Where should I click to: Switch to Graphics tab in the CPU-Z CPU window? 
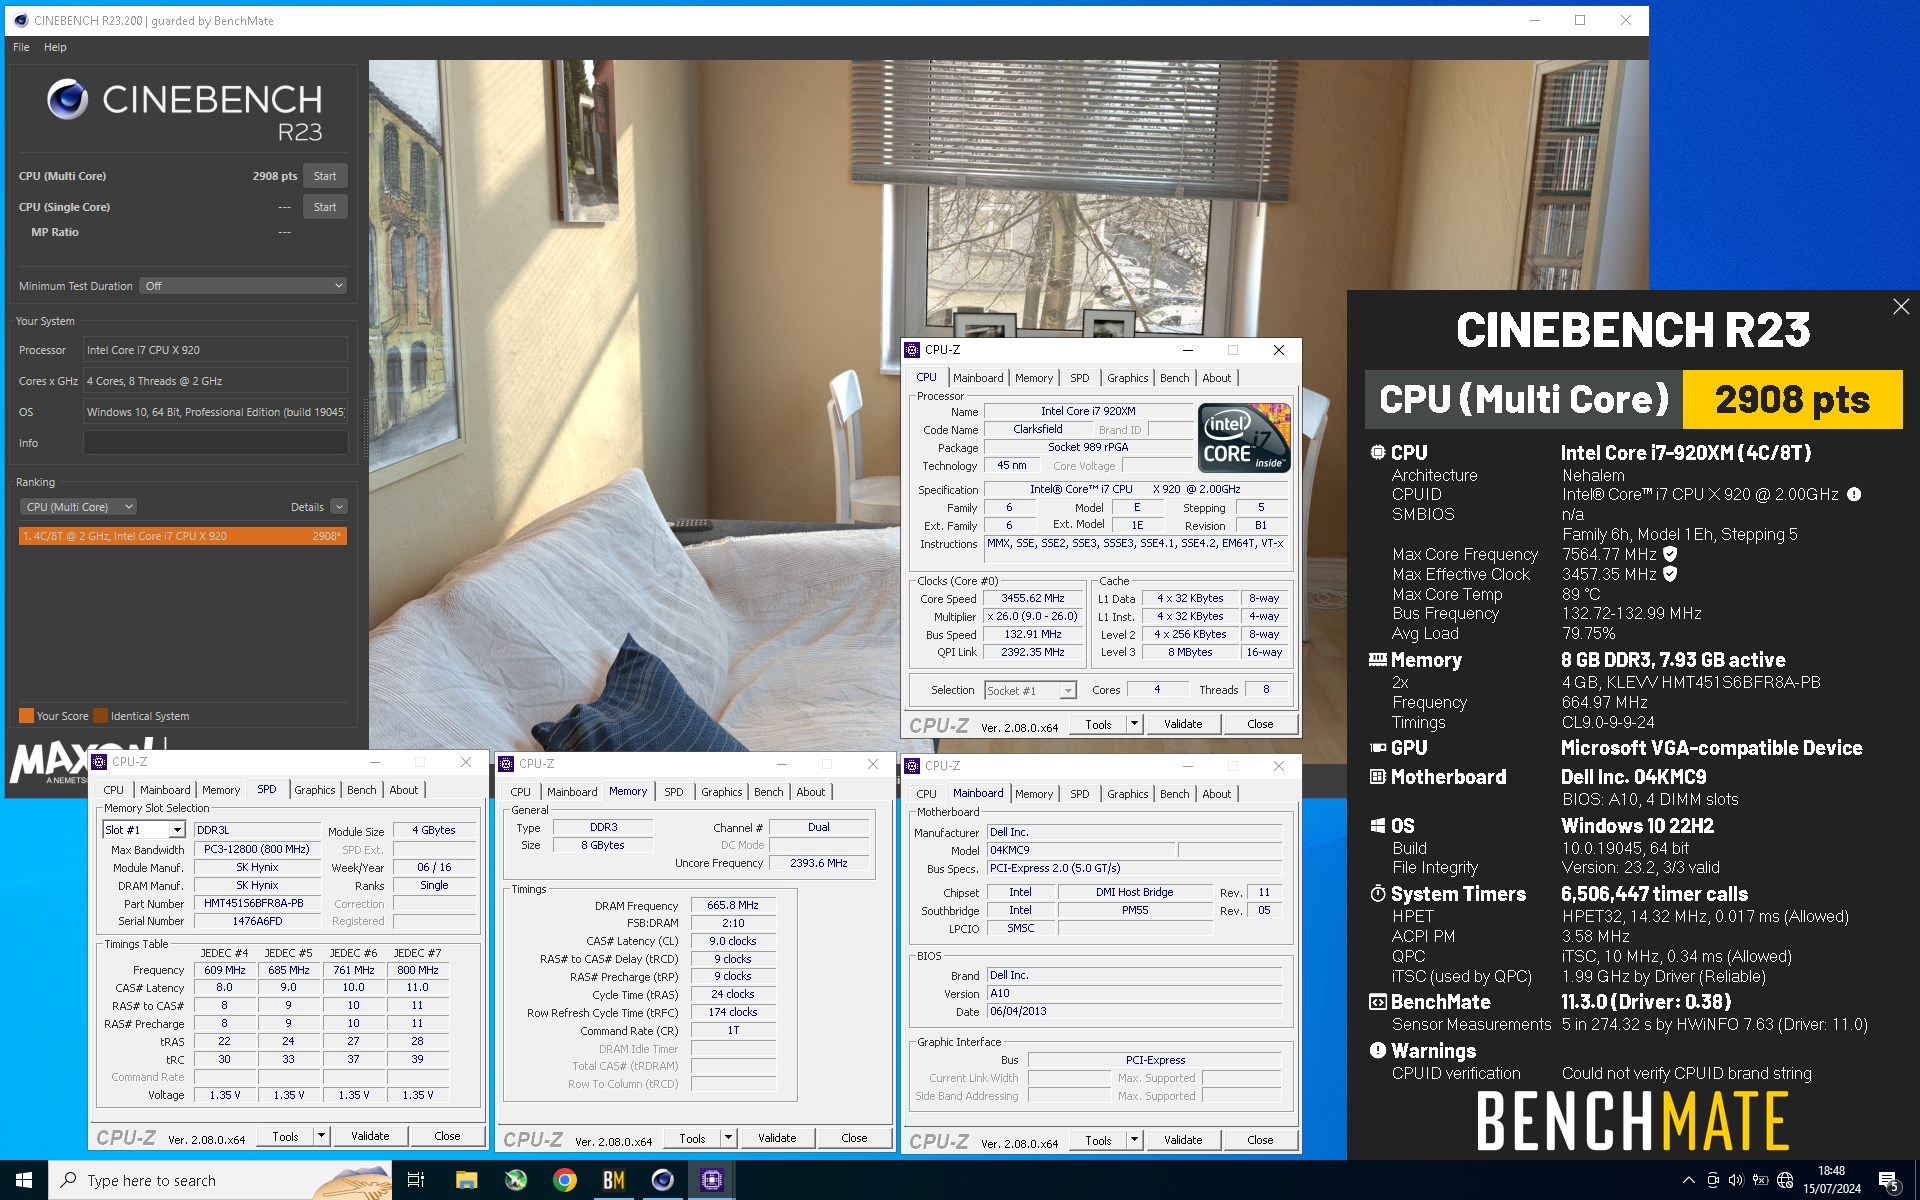(x=1127, y=378)
